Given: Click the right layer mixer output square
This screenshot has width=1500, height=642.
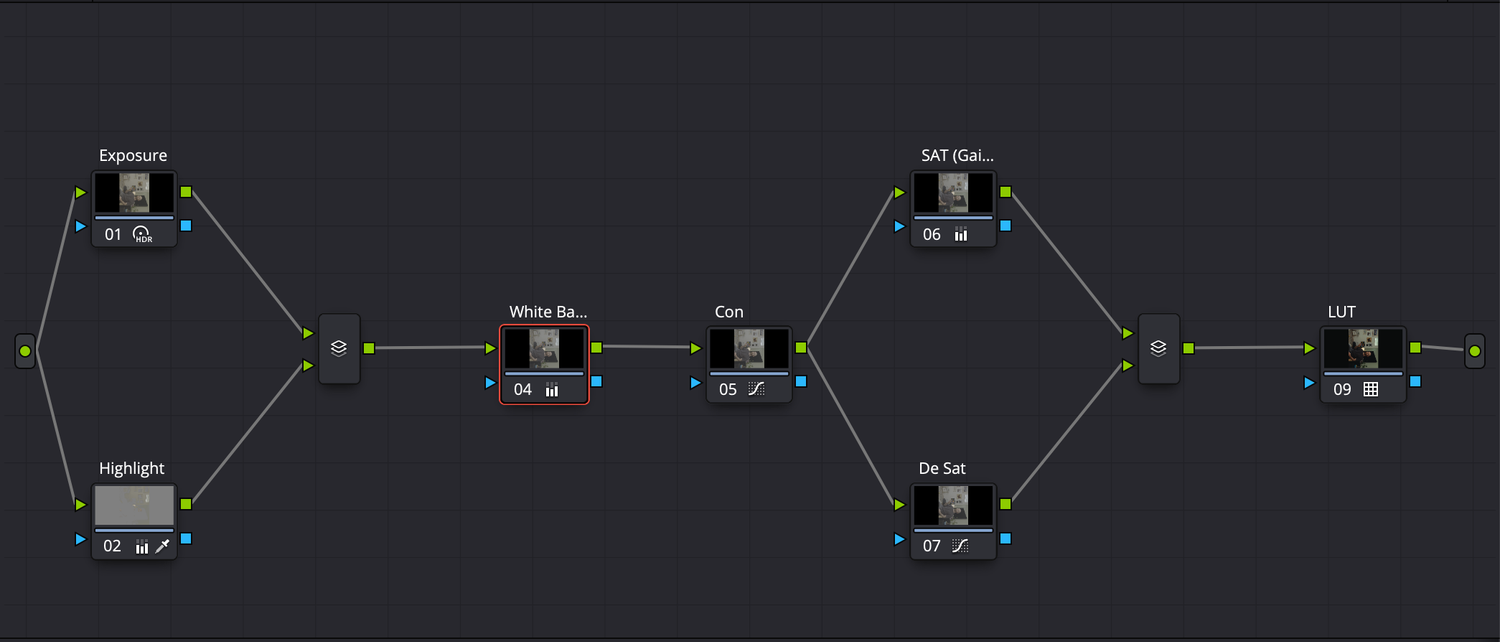Looking at the screenshot, I should tap(1189, 348).
